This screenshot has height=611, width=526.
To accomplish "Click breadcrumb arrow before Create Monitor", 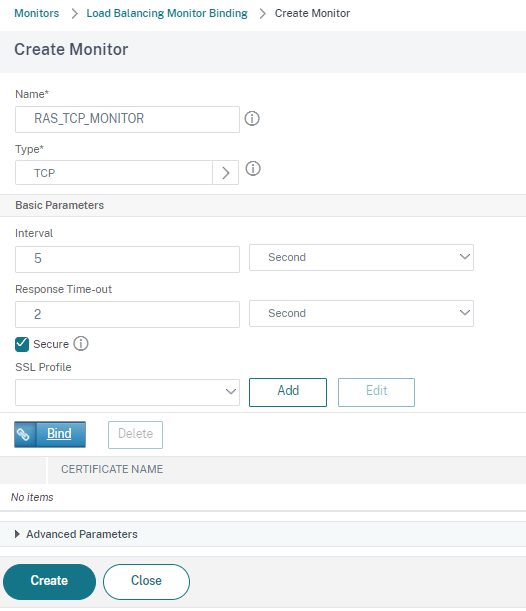I will coord(262,14).
